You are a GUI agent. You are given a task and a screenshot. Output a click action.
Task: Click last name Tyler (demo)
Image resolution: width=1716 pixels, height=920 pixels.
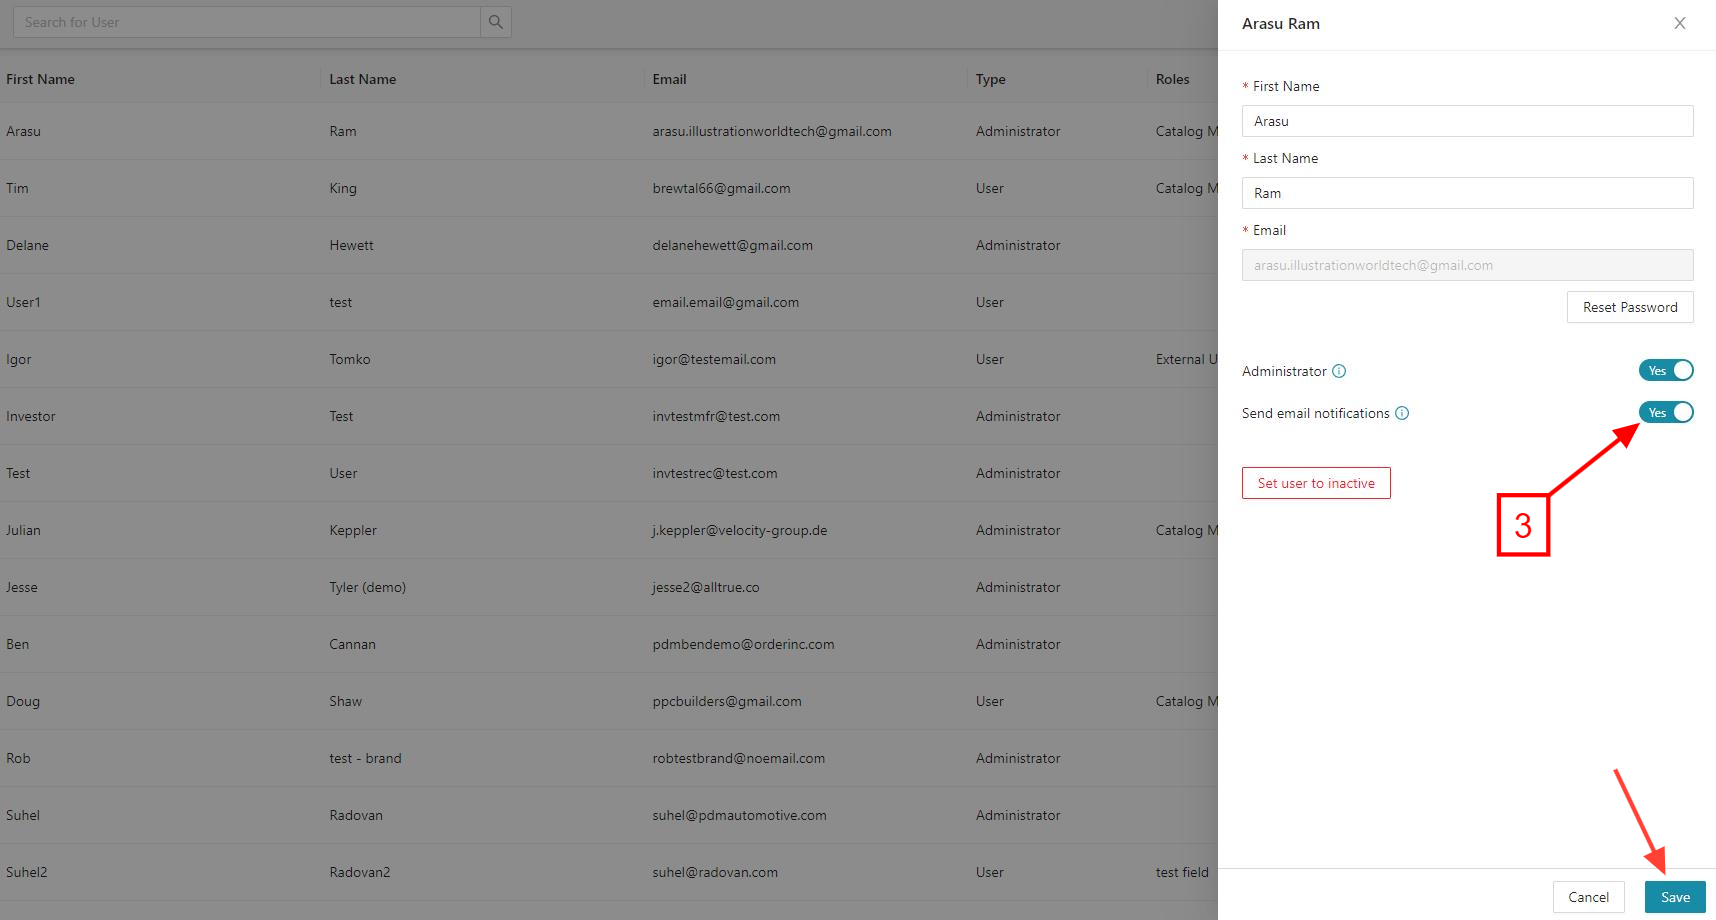[x=367, y=587]
